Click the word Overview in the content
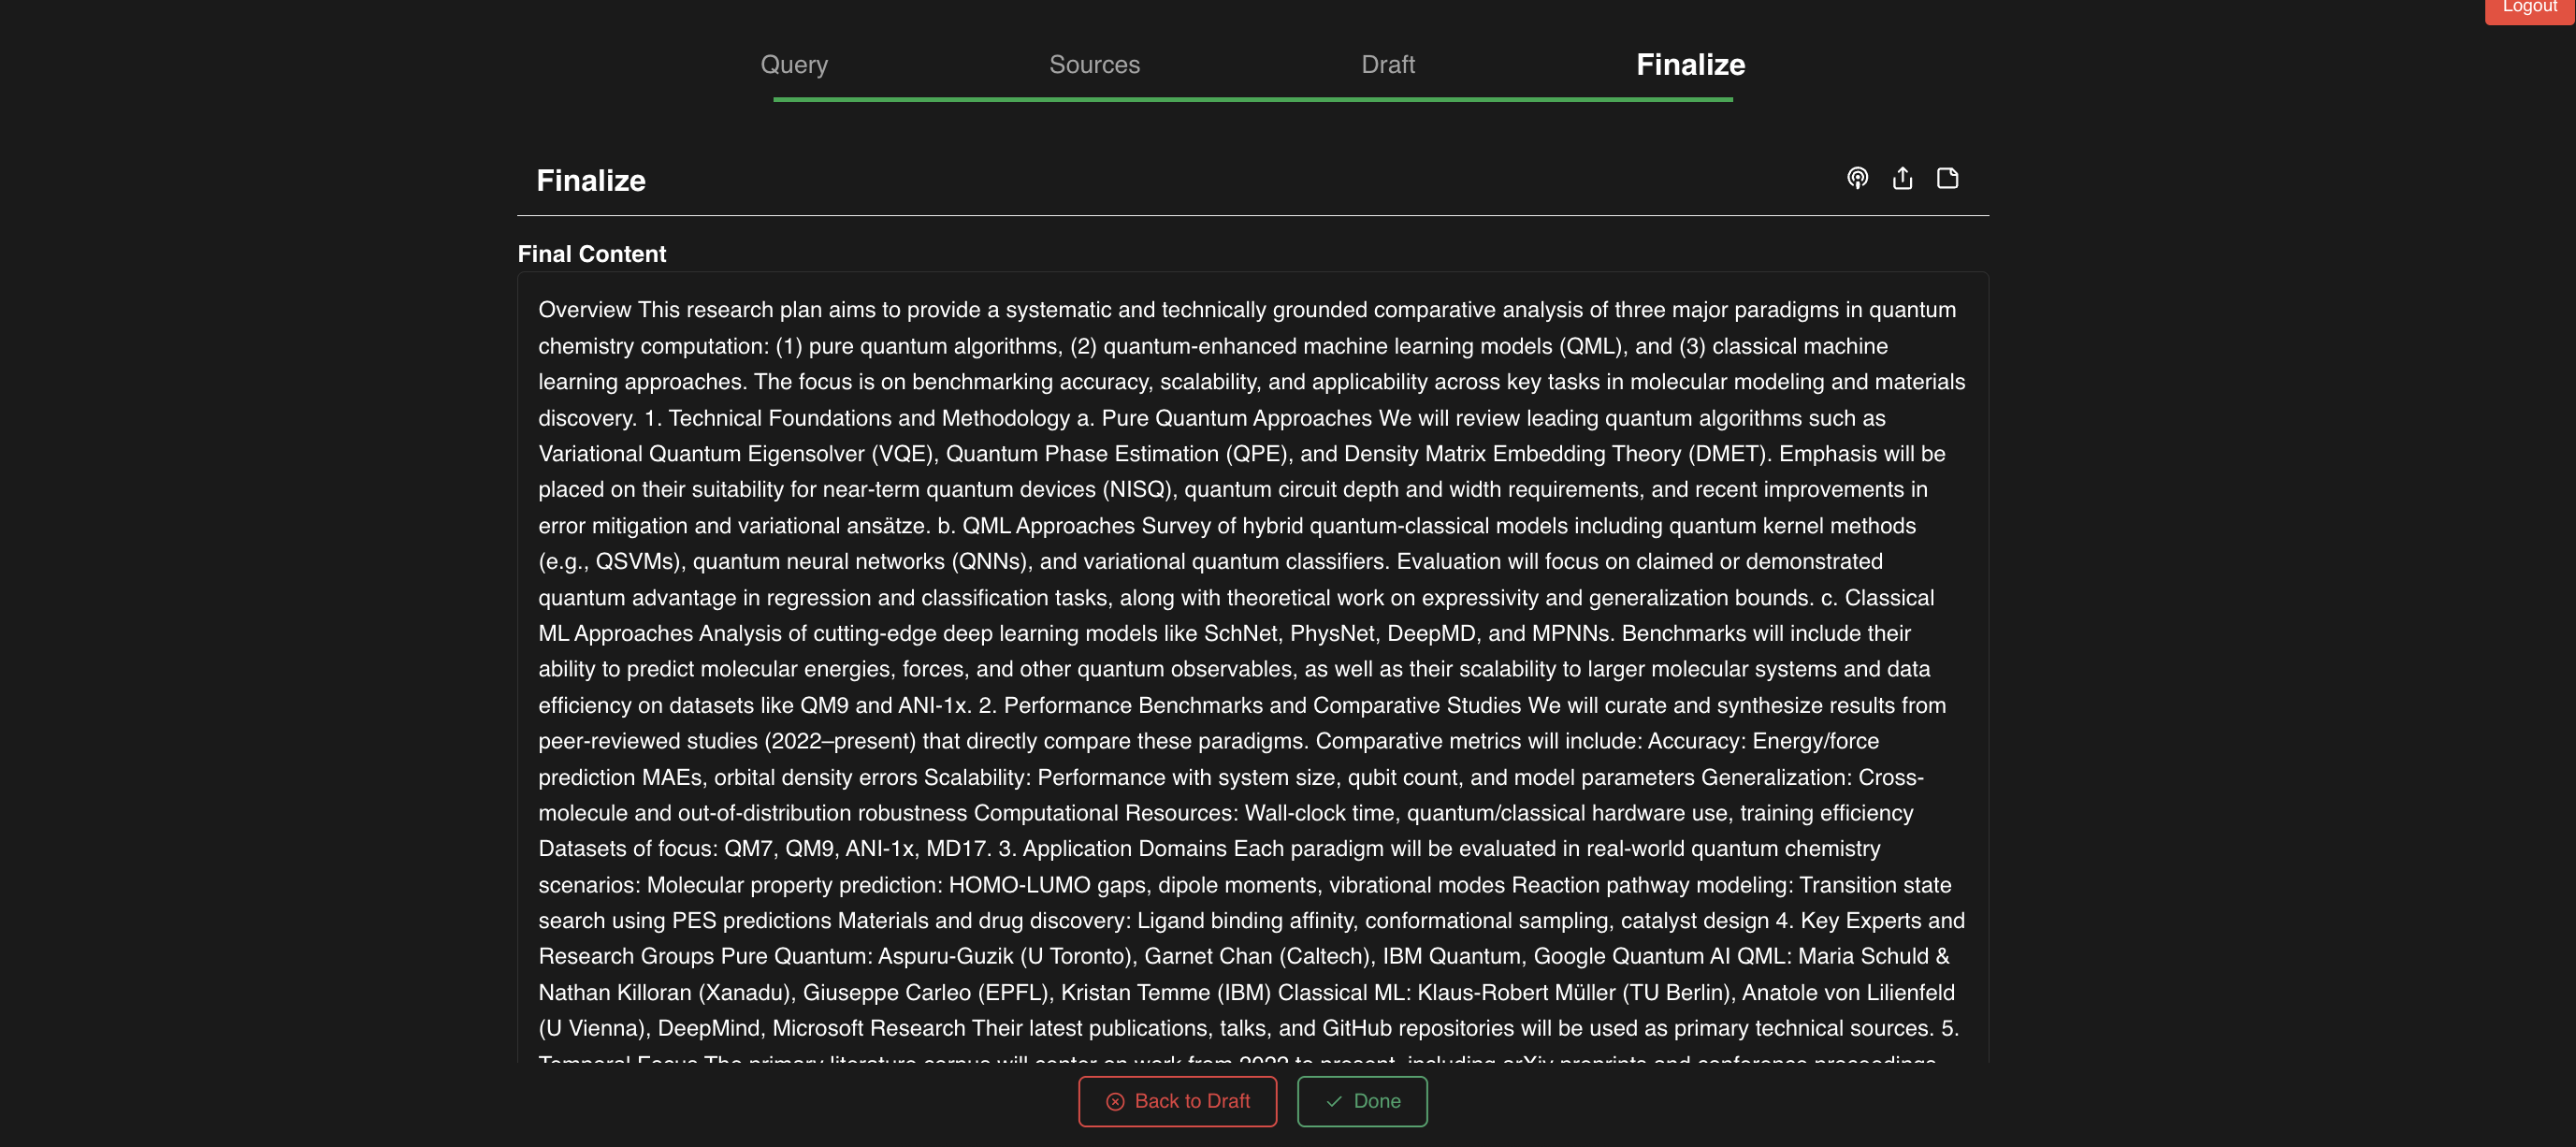The width and height of the screenshot is (2576, 1147). [x=585, y=310]
